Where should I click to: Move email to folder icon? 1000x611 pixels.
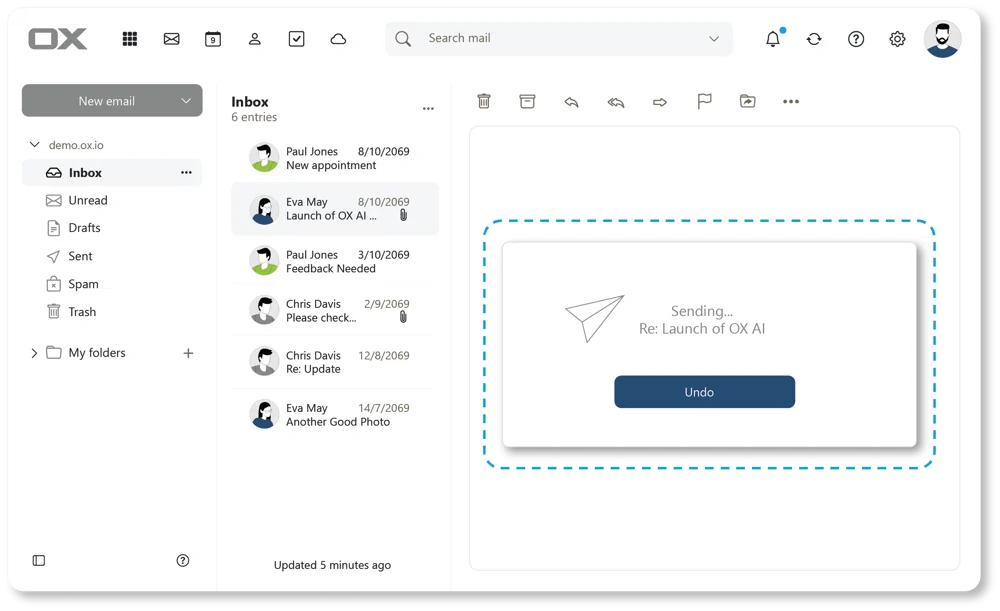point(747,101)
